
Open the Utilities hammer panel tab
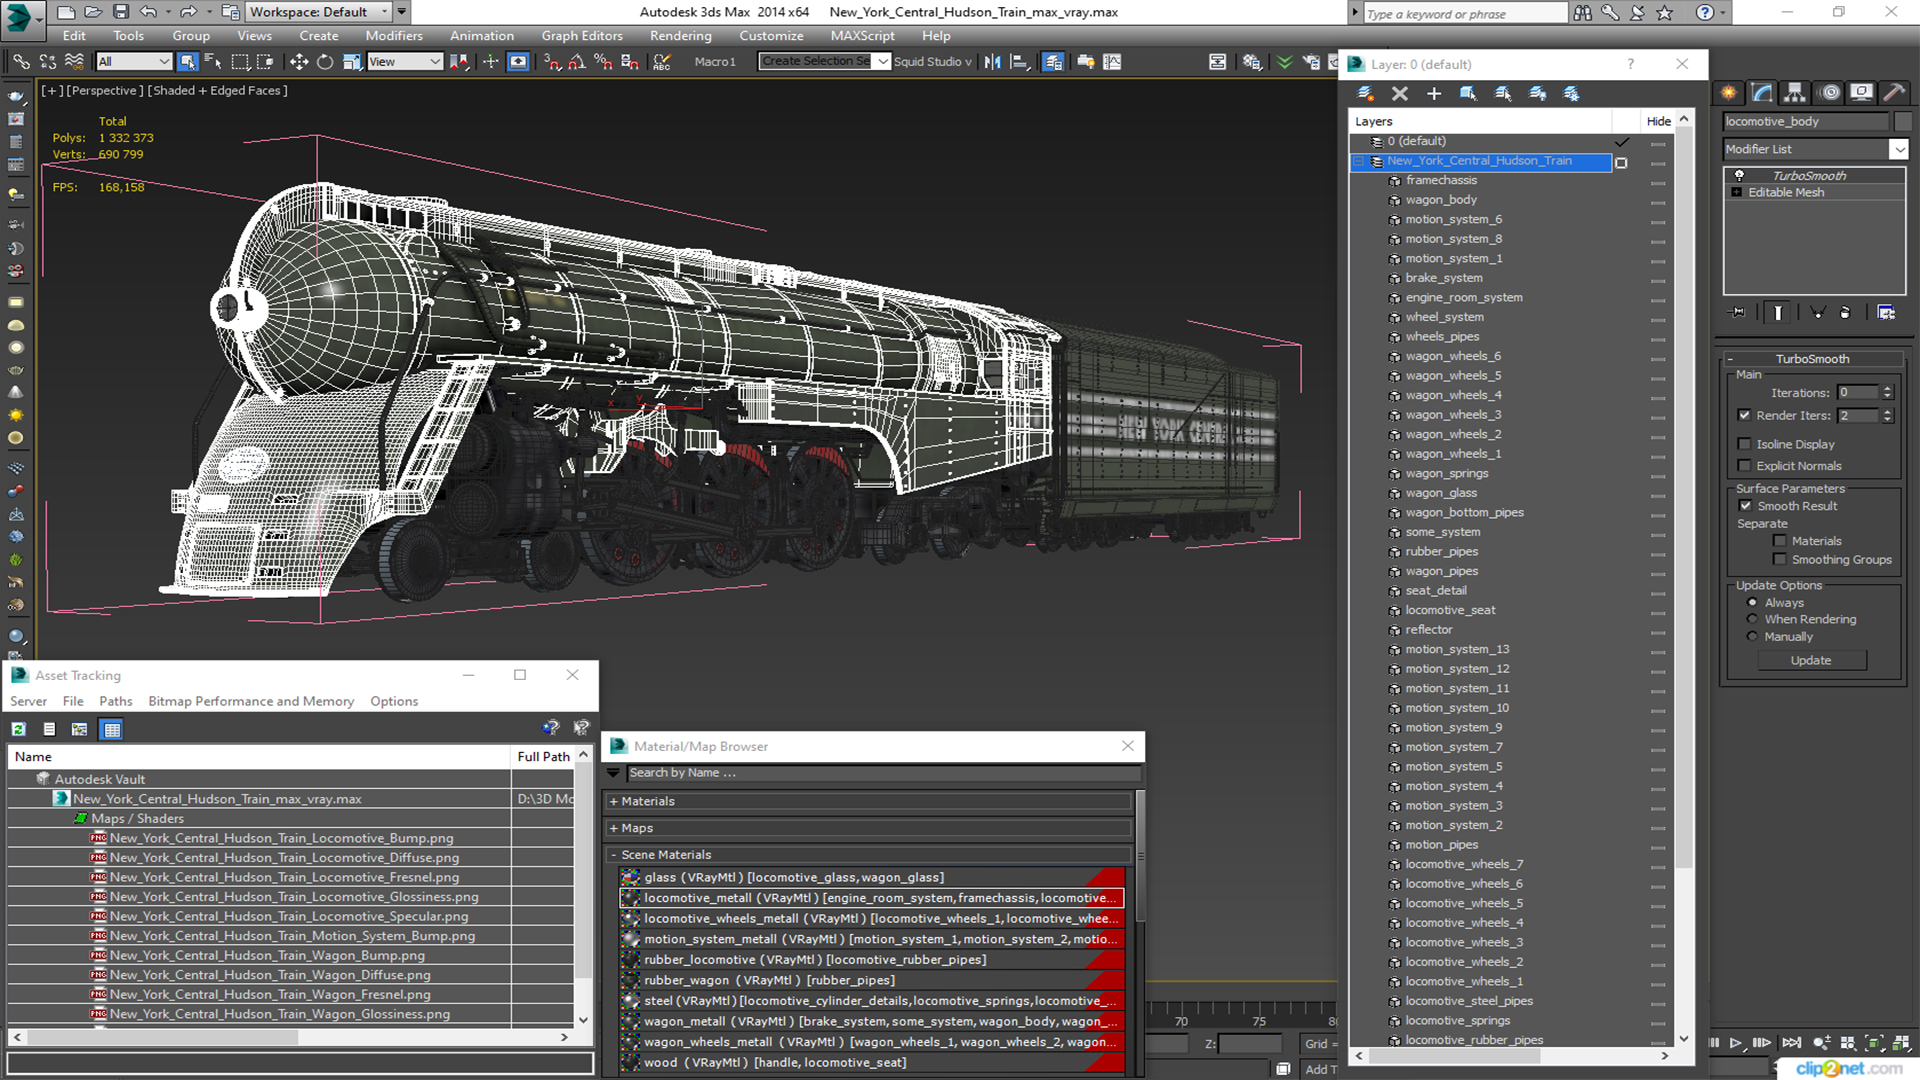click(1893, 92)
